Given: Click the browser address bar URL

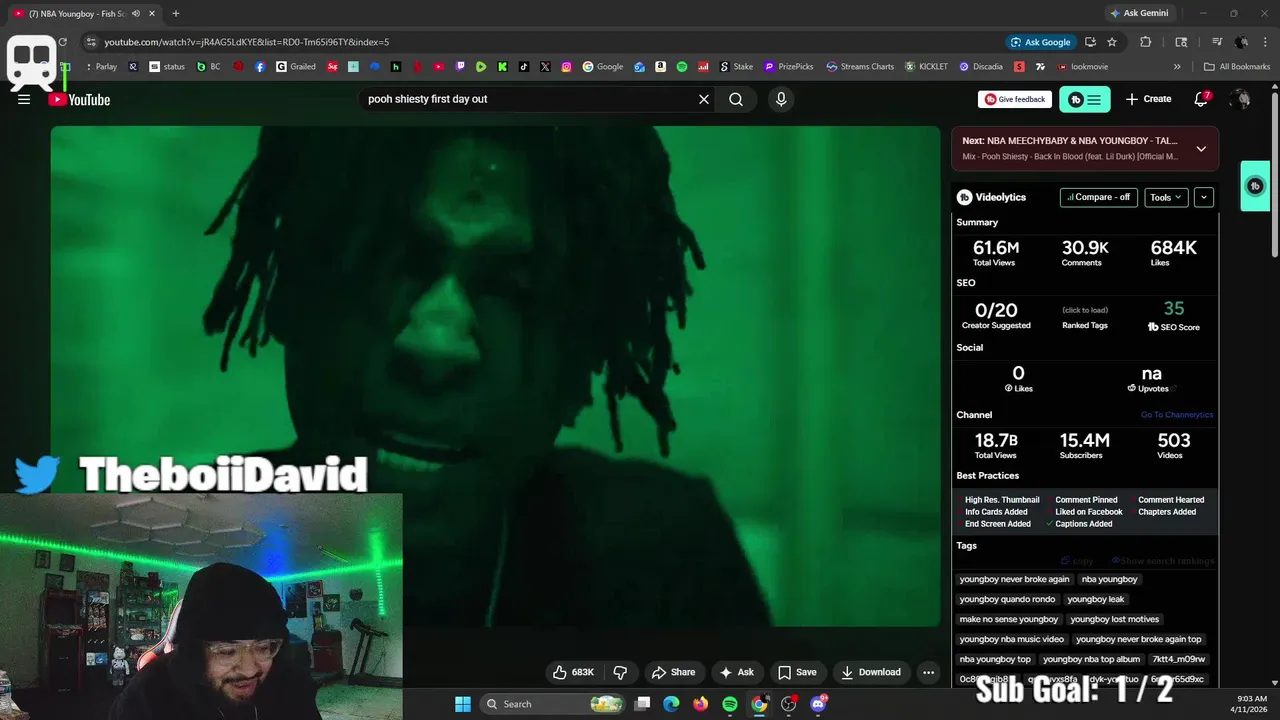Looking at the screenshot, I should pos(246,42).
